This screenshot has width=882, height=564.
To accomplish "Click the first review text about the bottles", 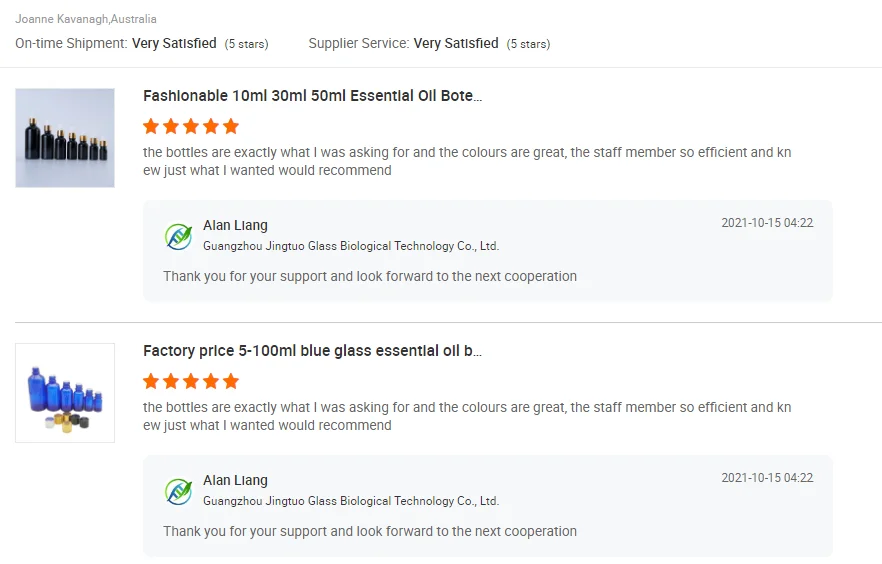I will coord(467,162).
